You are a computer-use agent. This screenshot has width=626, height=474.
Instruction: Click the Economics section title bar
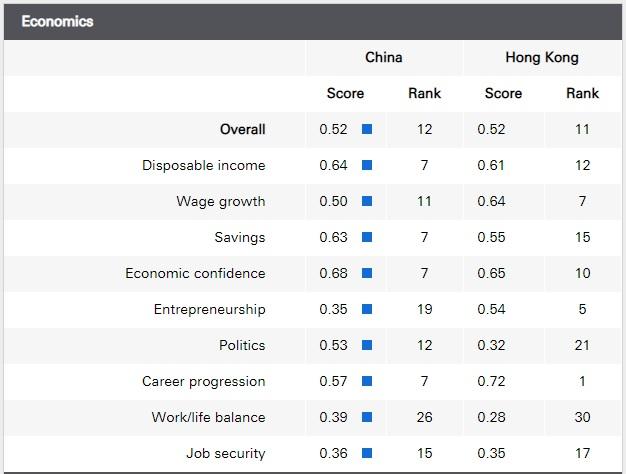tap(313, 21)
